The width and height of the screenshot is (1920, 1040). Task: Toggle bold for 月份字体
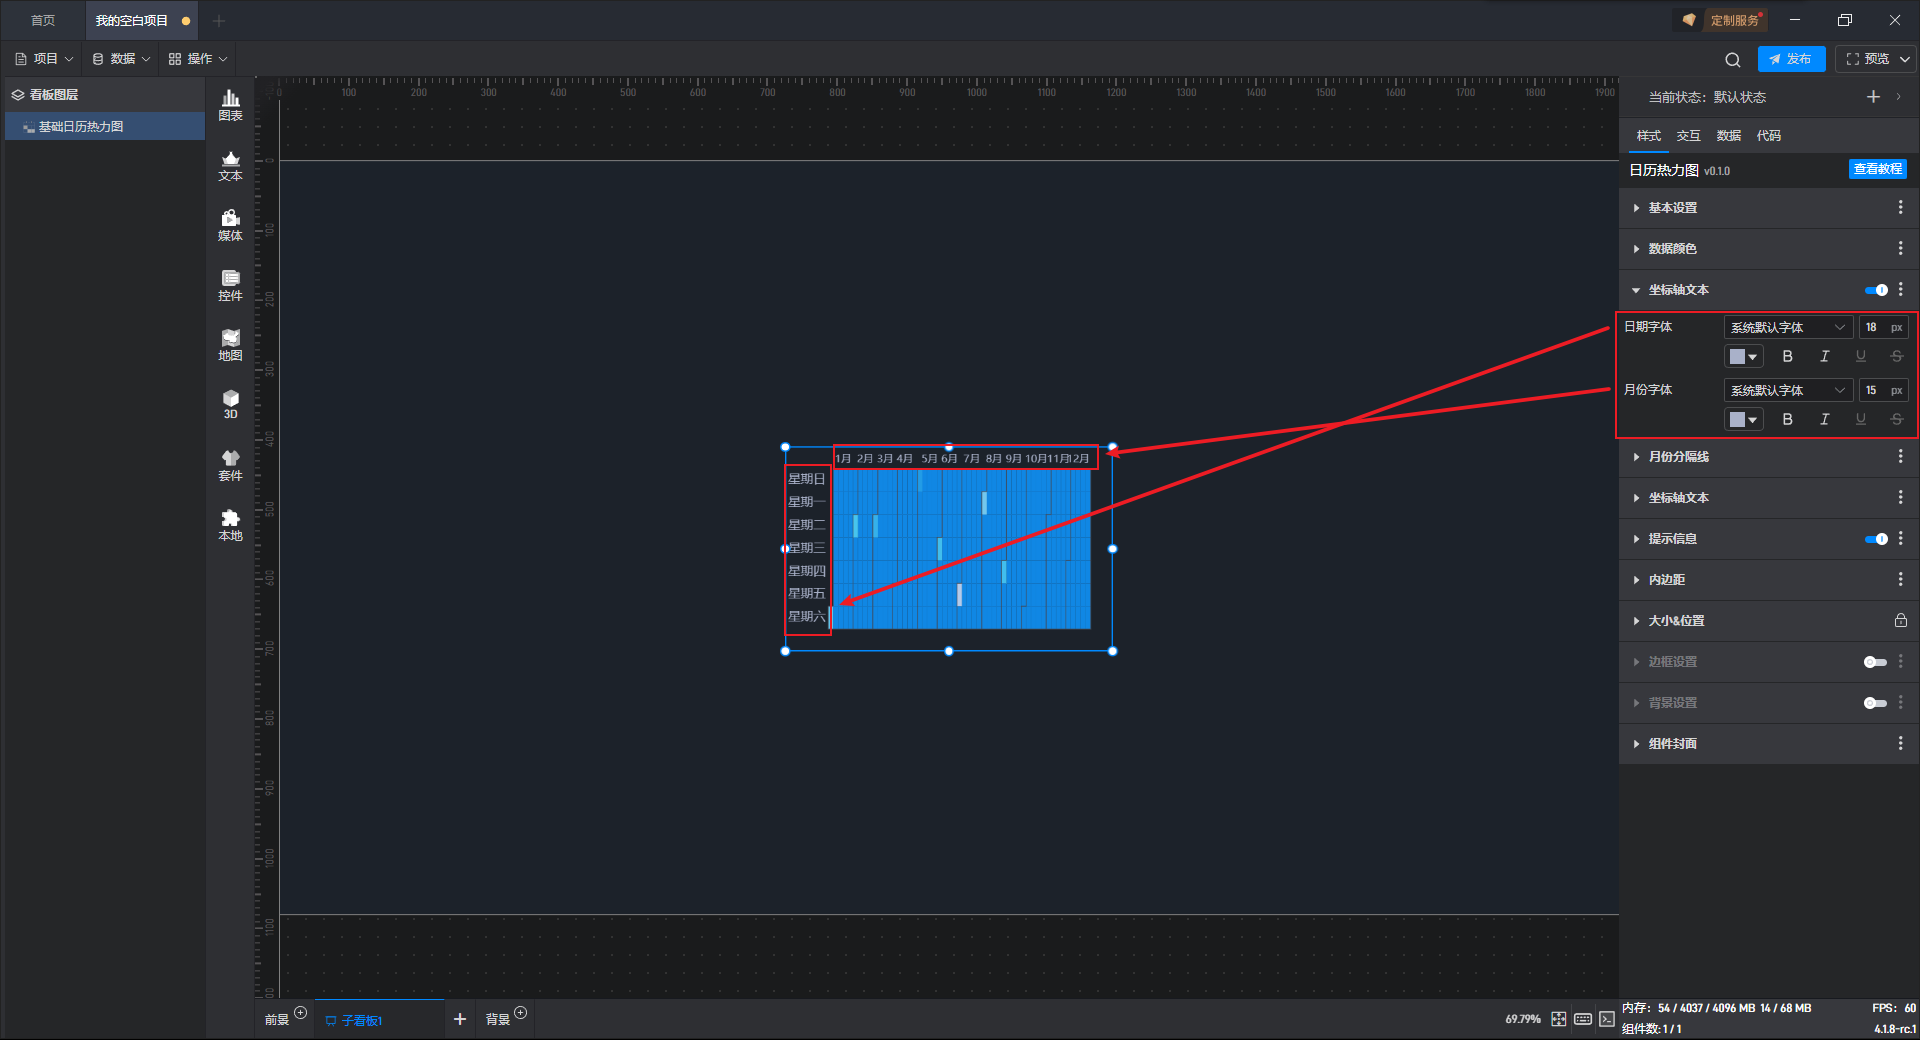(x=1788, y=419)
